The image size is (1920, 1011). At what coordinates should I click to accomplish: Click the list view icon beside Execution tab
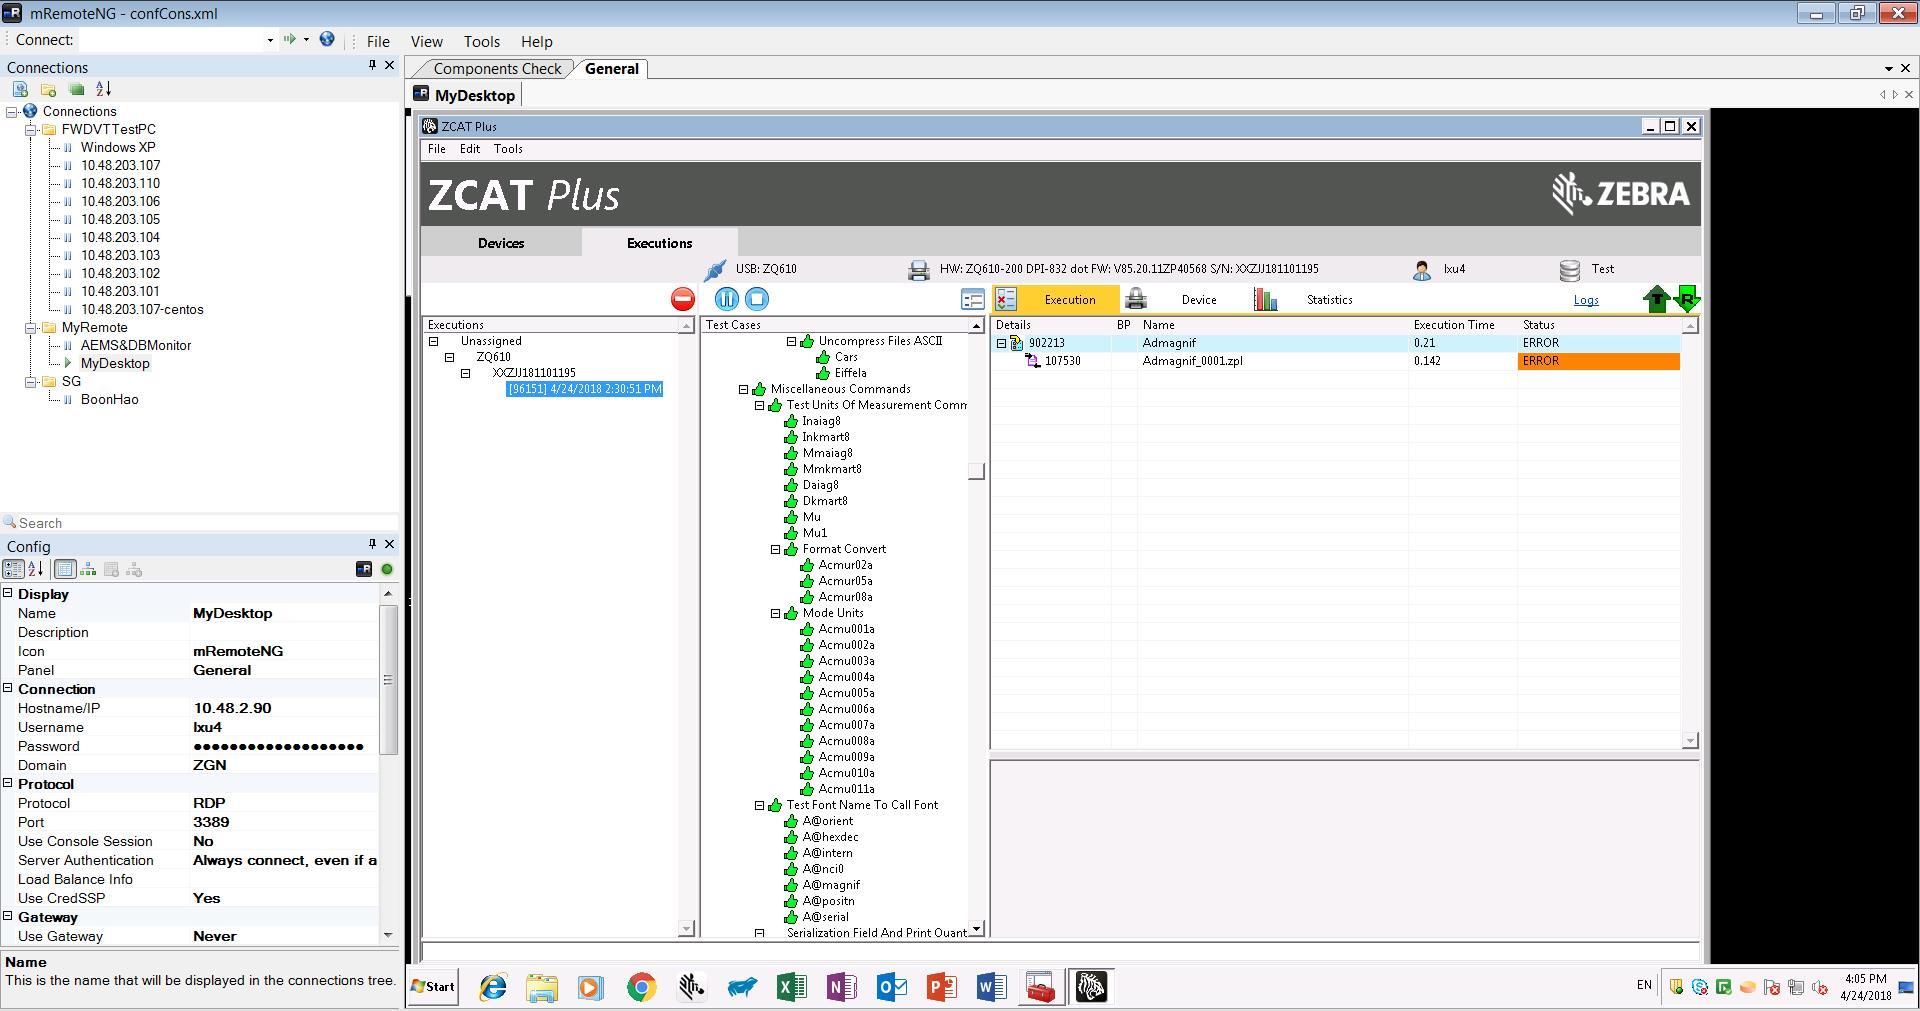pyautogui.click(x=972, y=299)
